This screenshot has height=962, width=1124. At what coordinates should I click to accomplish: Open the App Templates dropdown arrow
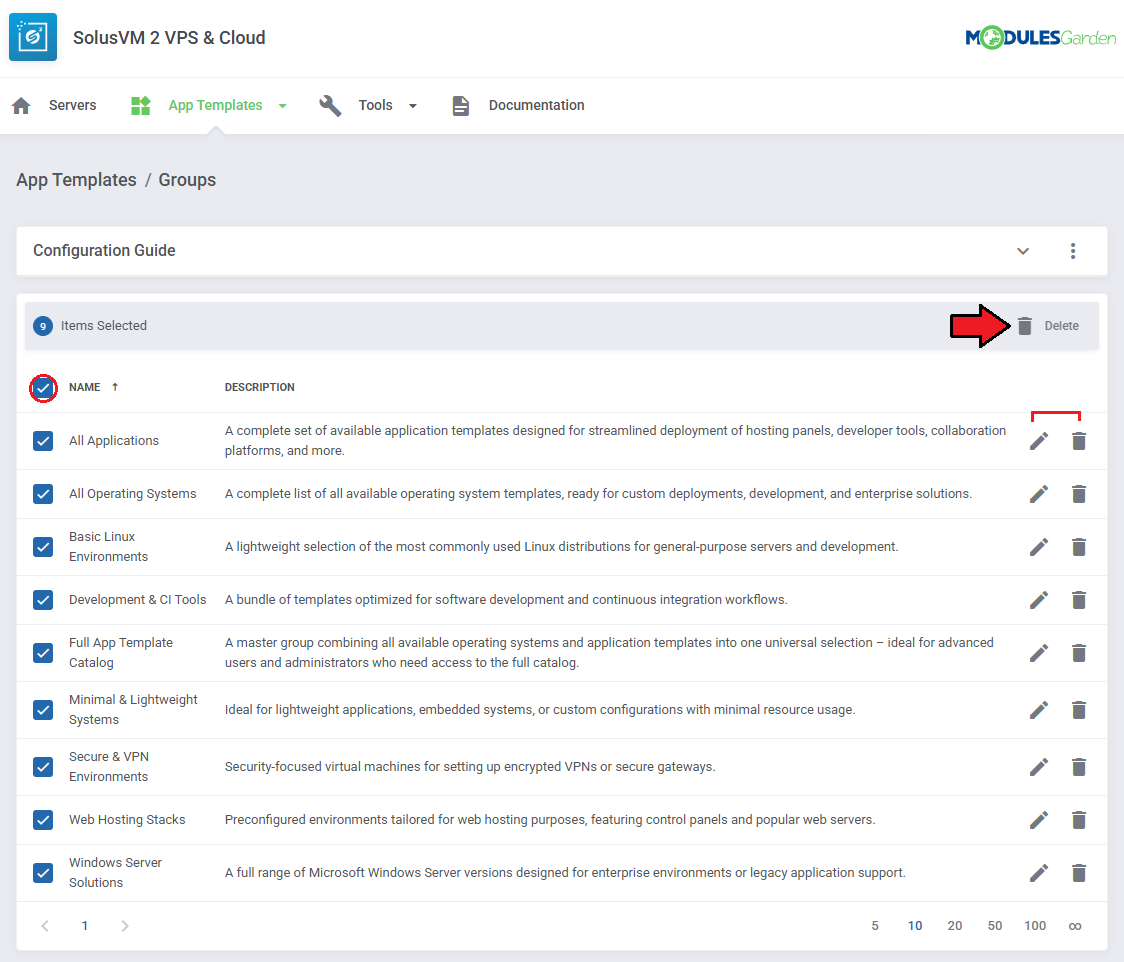[x=282, y=106]
